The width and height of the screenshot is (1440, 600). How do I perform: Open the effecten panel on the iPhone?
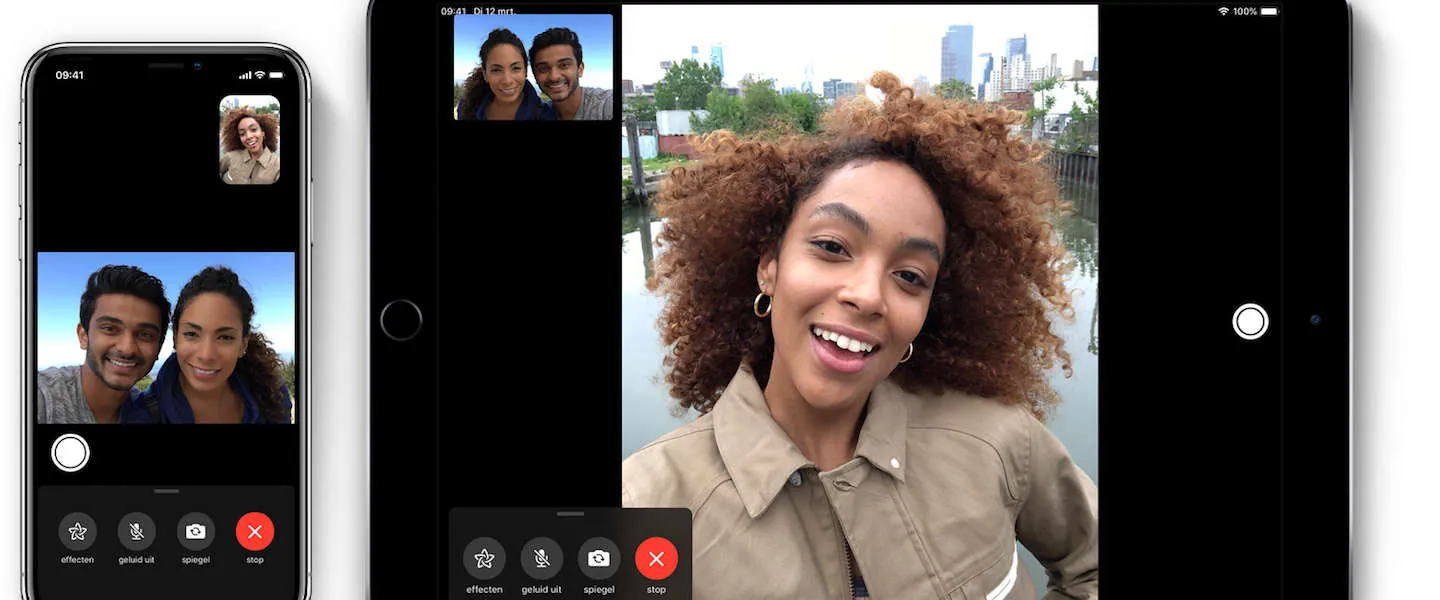click(x=77, y=532)
